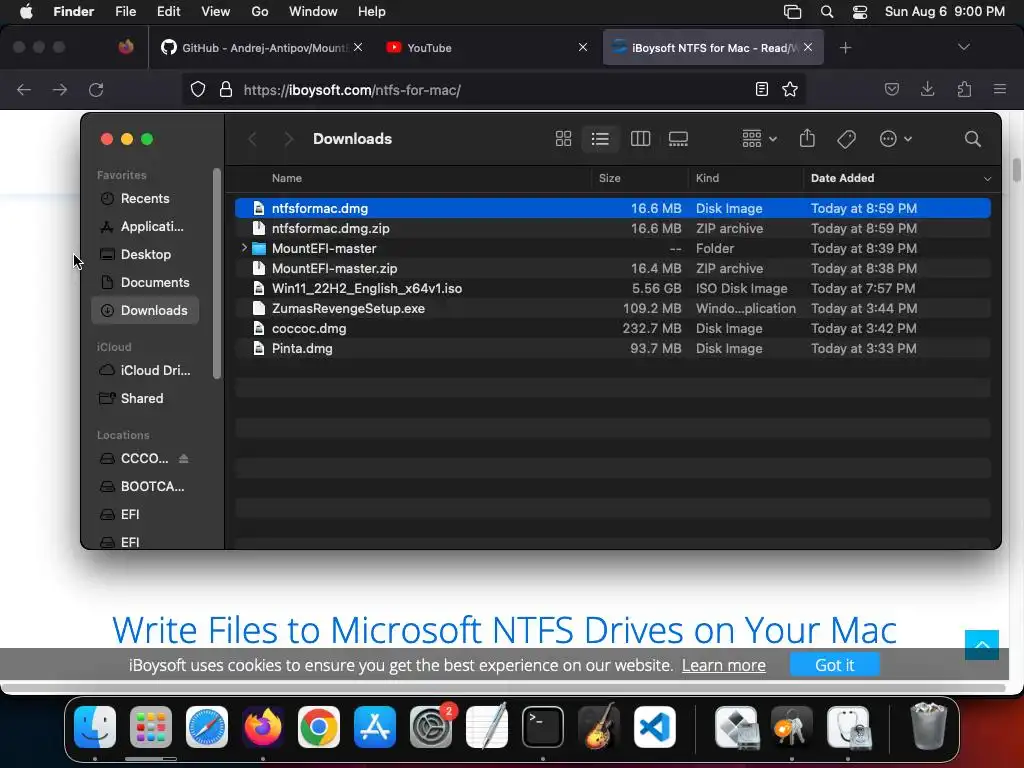The image size is (1024, 768).
Task: Sort files by Kind column
Action: tap(707, 178)
